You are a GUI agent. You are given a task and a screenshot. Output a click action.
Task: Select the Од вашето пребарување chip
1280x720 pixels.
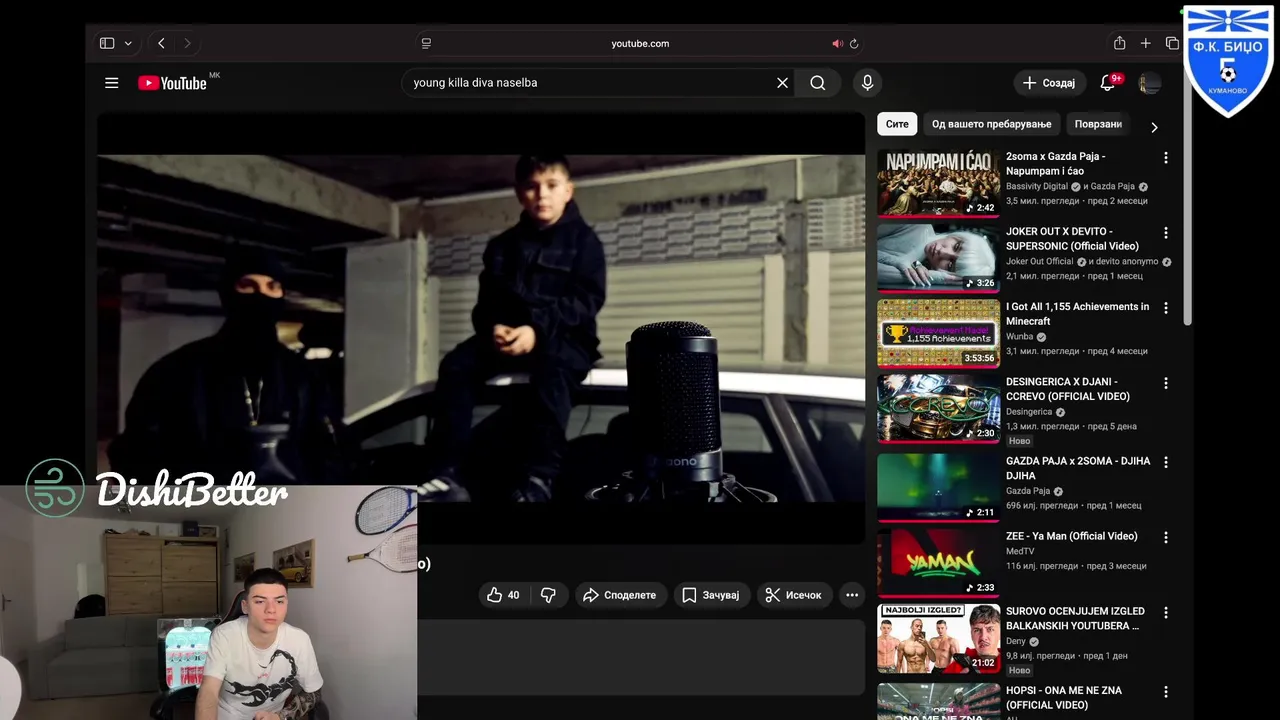coord(992,124)
